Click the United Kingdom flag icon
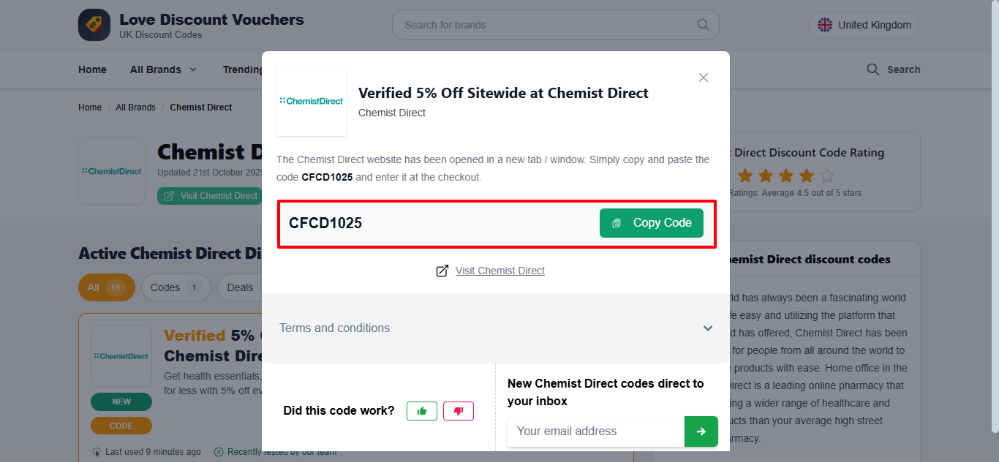This screenshot has width=999, height=462. (x=825, y=25)
